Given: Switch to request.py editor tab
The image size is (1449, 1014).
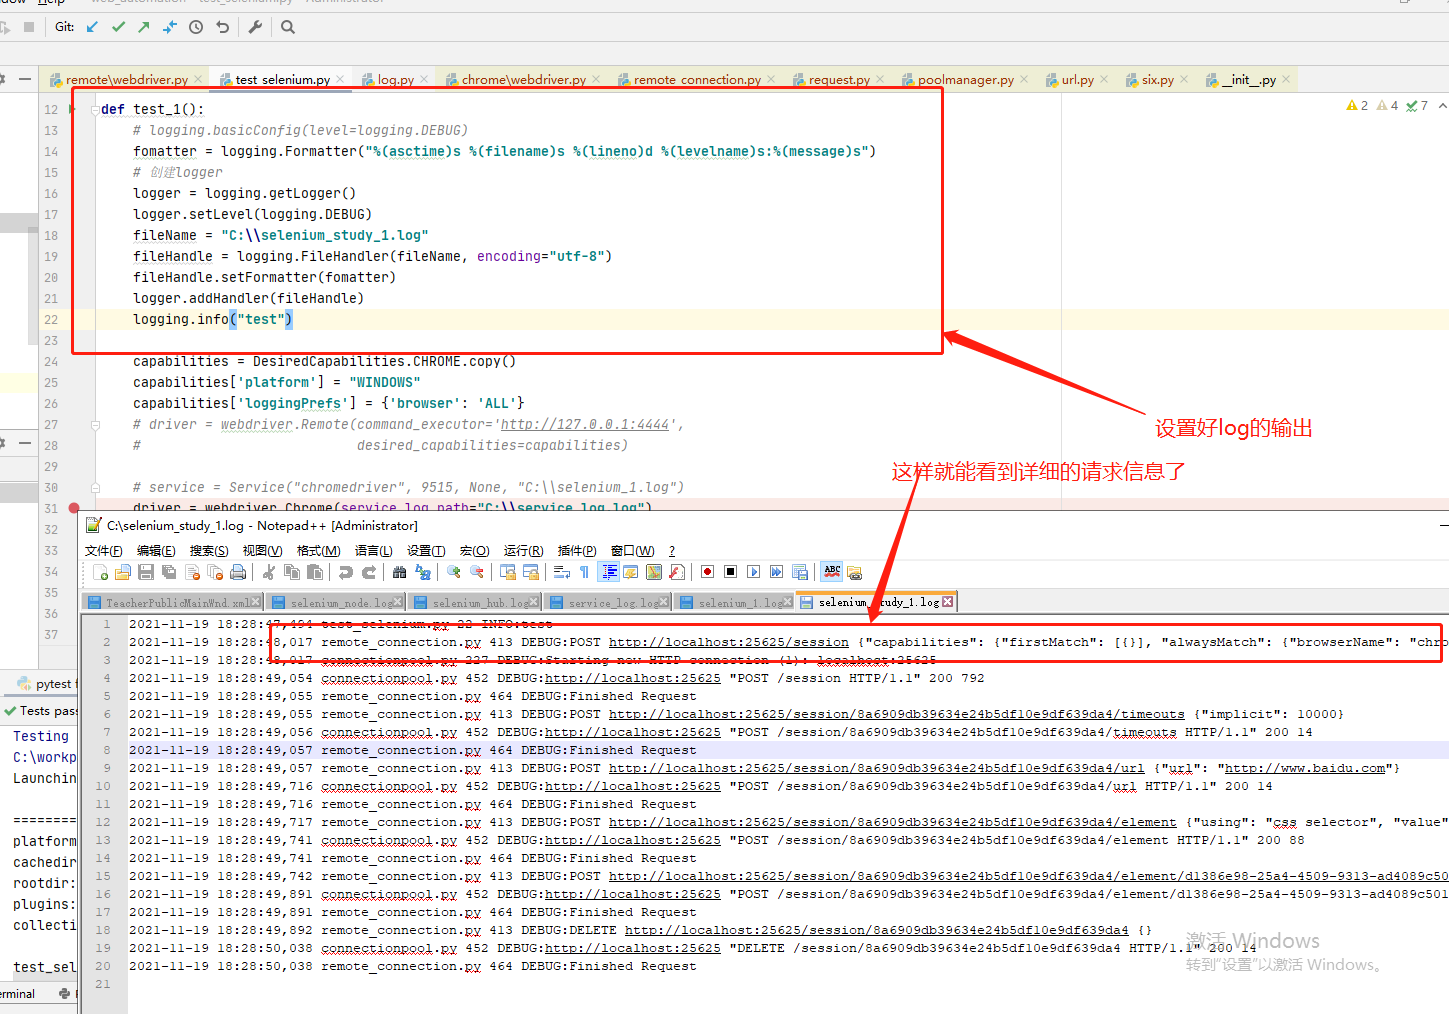Looking at the screenshot, I should pyautogui.click(x=838, y=80).
